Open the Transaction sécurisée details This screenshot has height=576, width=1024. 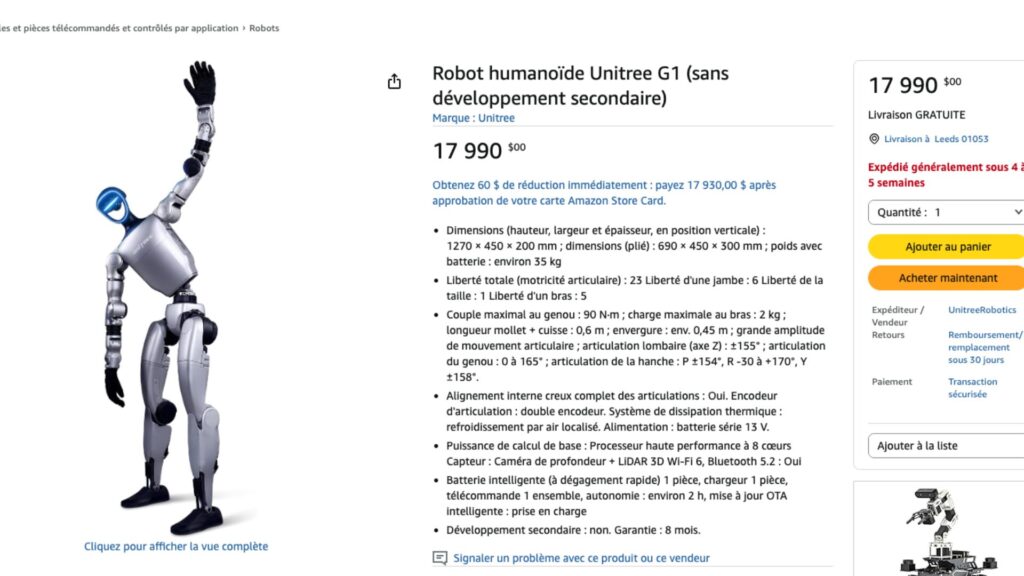point(972,388)
